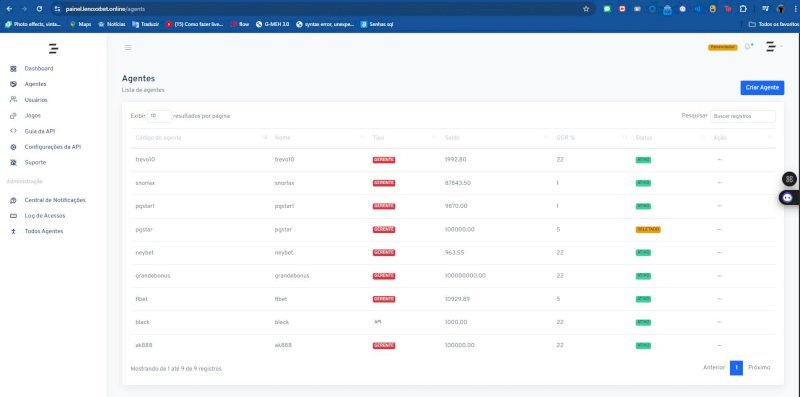This screenshot has height=397, width=800.
Task: Open the notifications bell icon
Action: point(748,47)
